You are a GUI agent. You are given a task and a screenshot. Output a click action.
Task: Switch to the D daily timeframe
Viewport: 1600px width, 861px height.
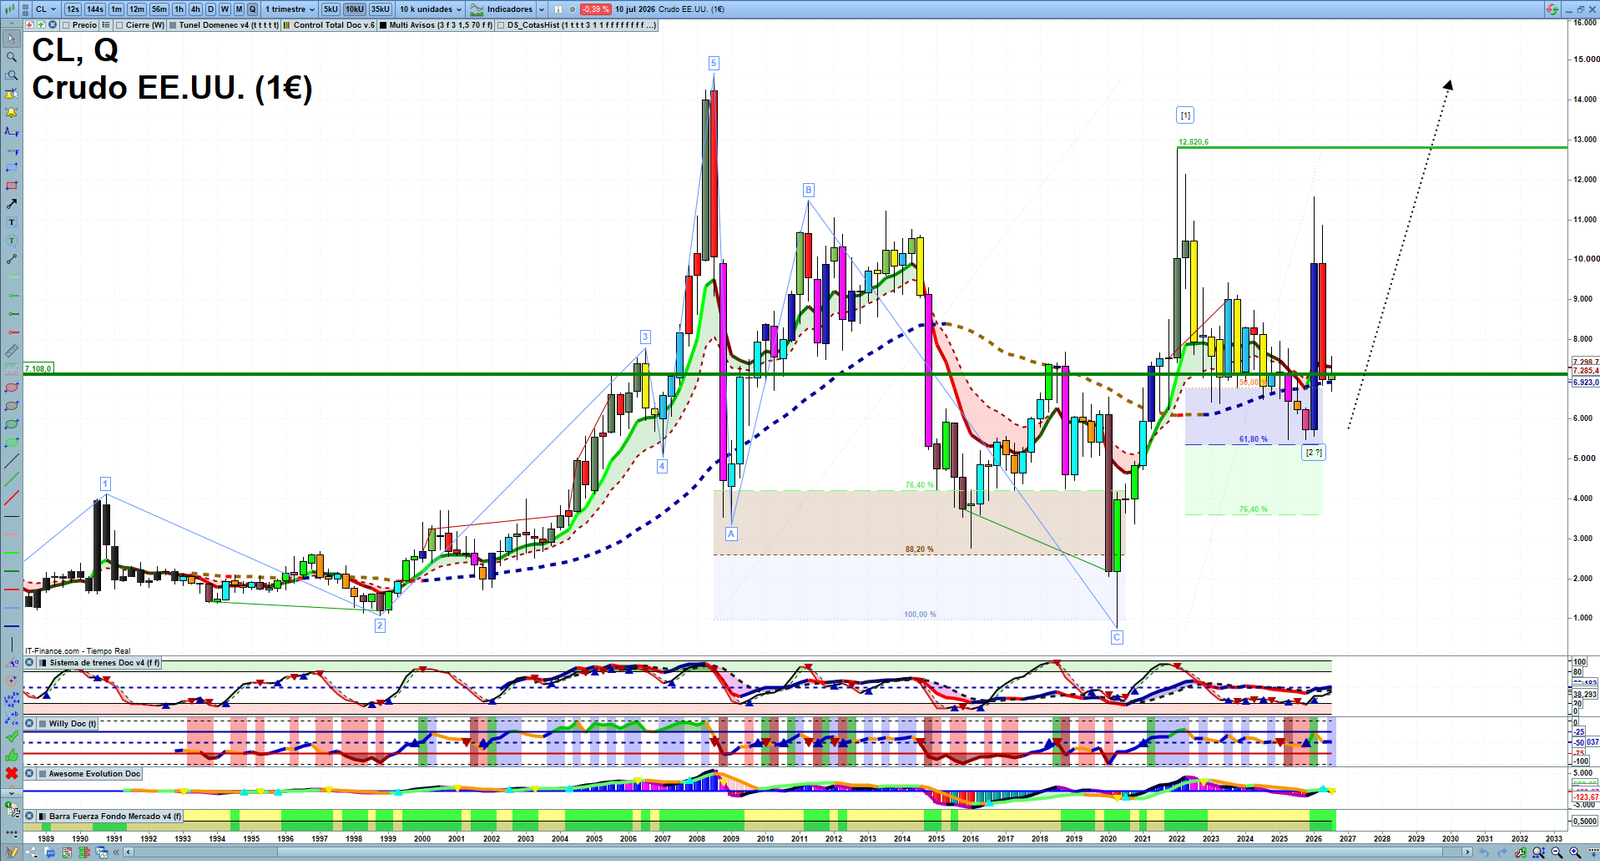(x=210, y=9)
